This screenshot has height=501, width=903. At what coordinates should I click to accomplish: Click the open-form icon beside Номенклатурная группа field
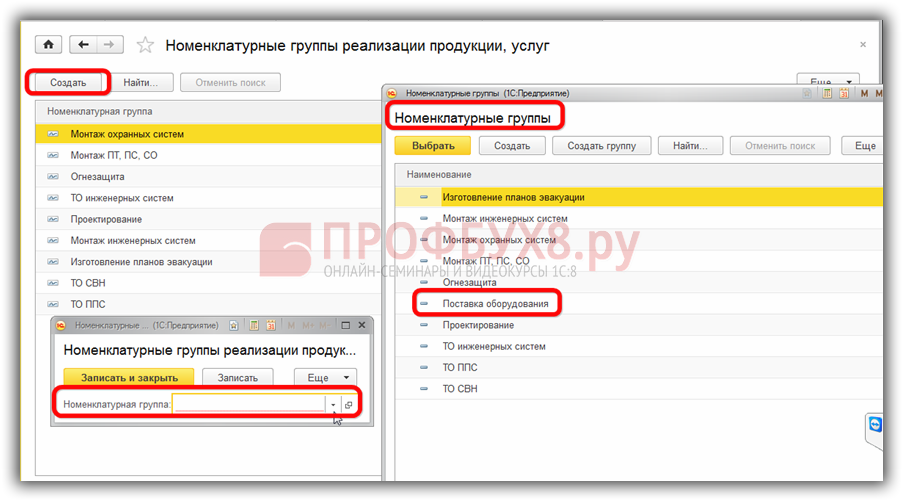tap(348, 405)
